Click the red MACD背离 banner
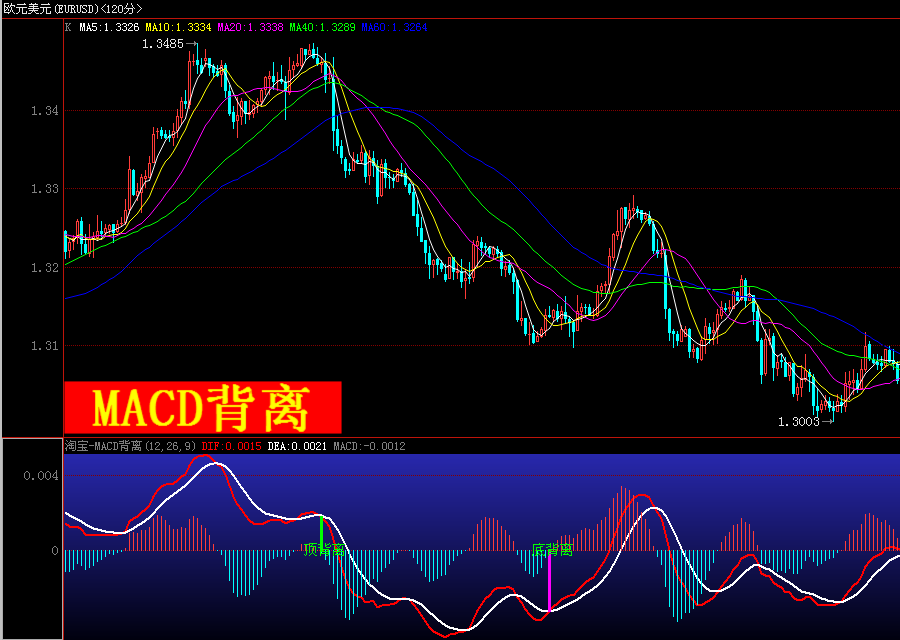The height and width of the screenshot is (640, 900). (x=203, y=408)
